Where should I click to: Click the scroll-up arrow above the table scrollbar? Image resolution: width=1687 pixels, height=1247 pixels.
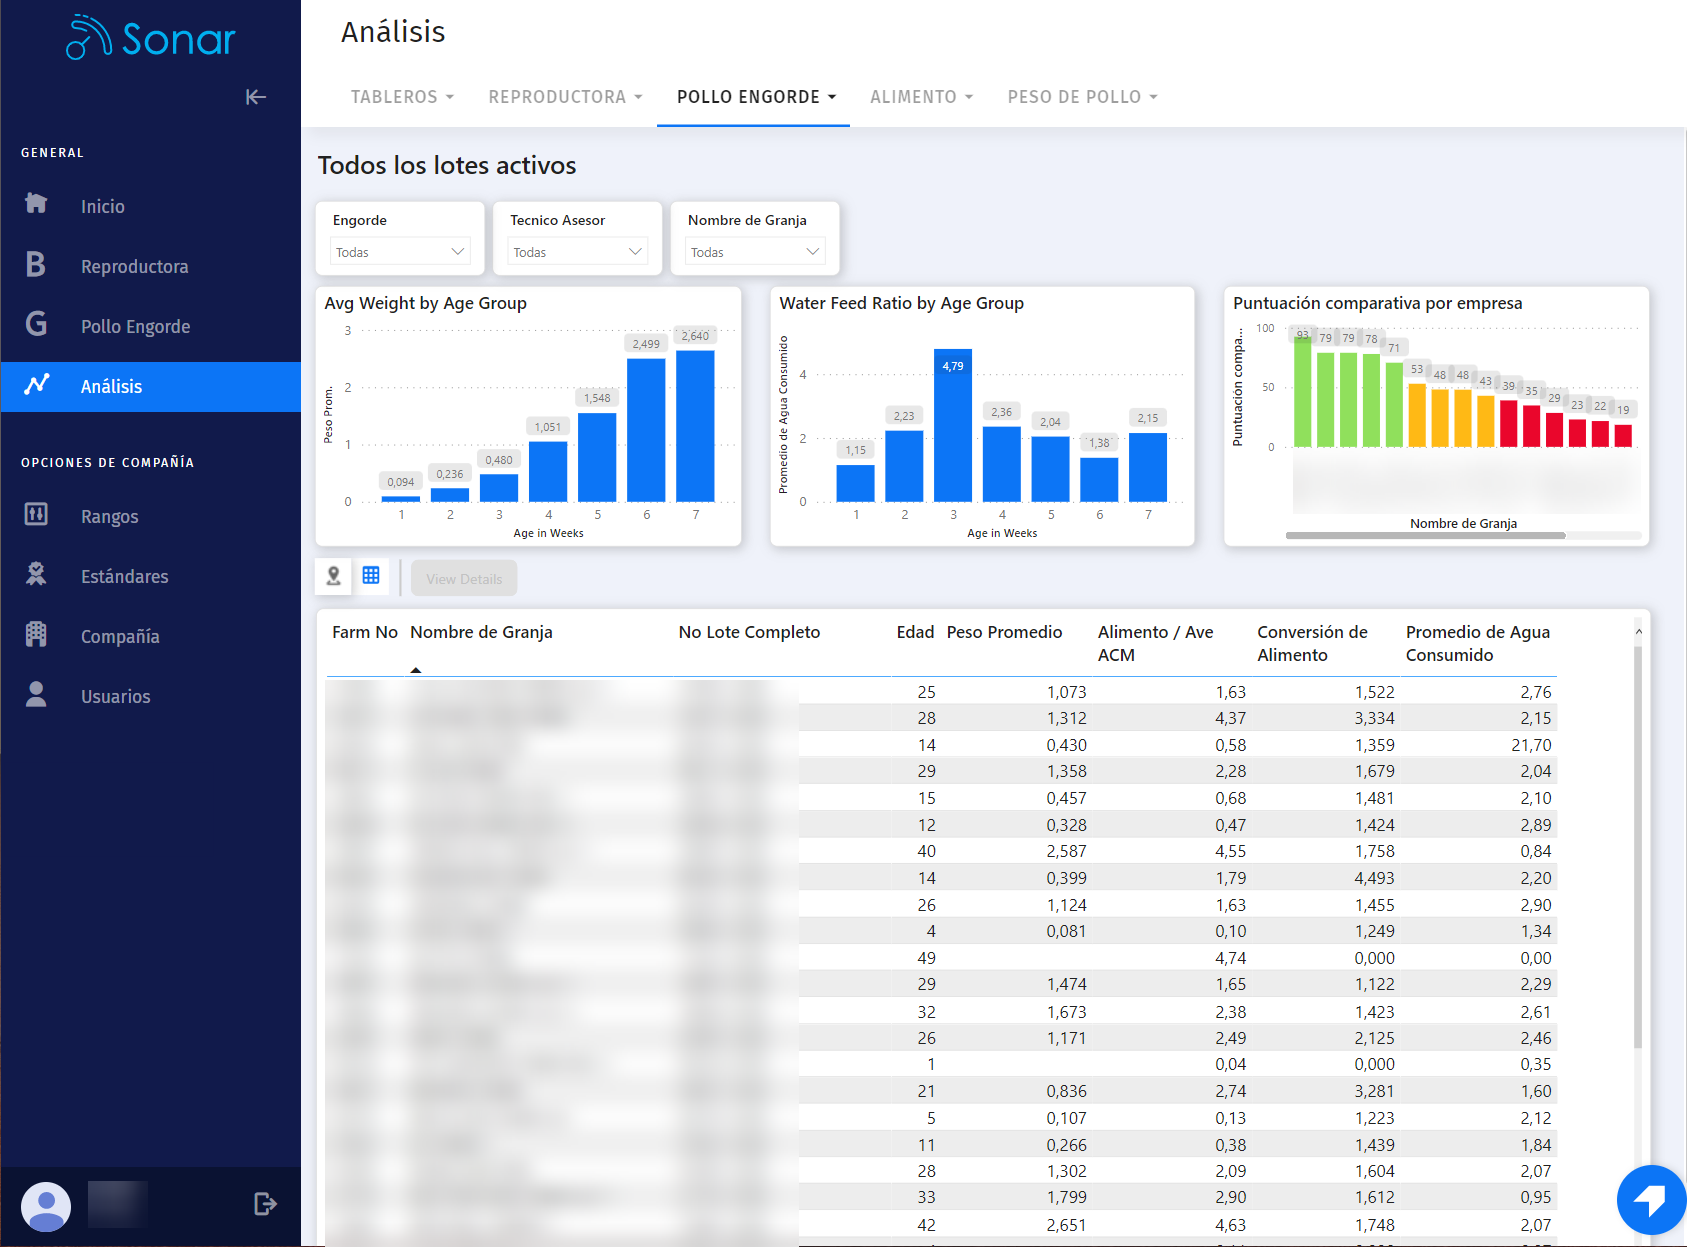1638,632
